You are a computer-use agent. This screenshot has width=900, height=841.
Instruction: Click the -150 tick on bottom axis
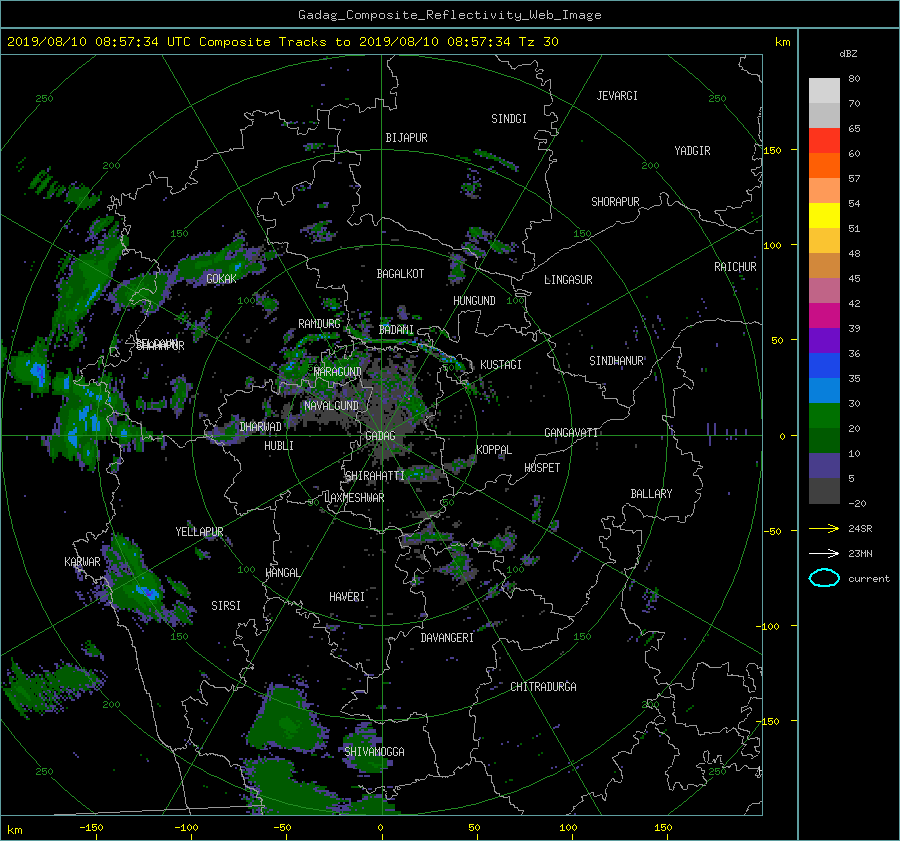coord(91,827)
